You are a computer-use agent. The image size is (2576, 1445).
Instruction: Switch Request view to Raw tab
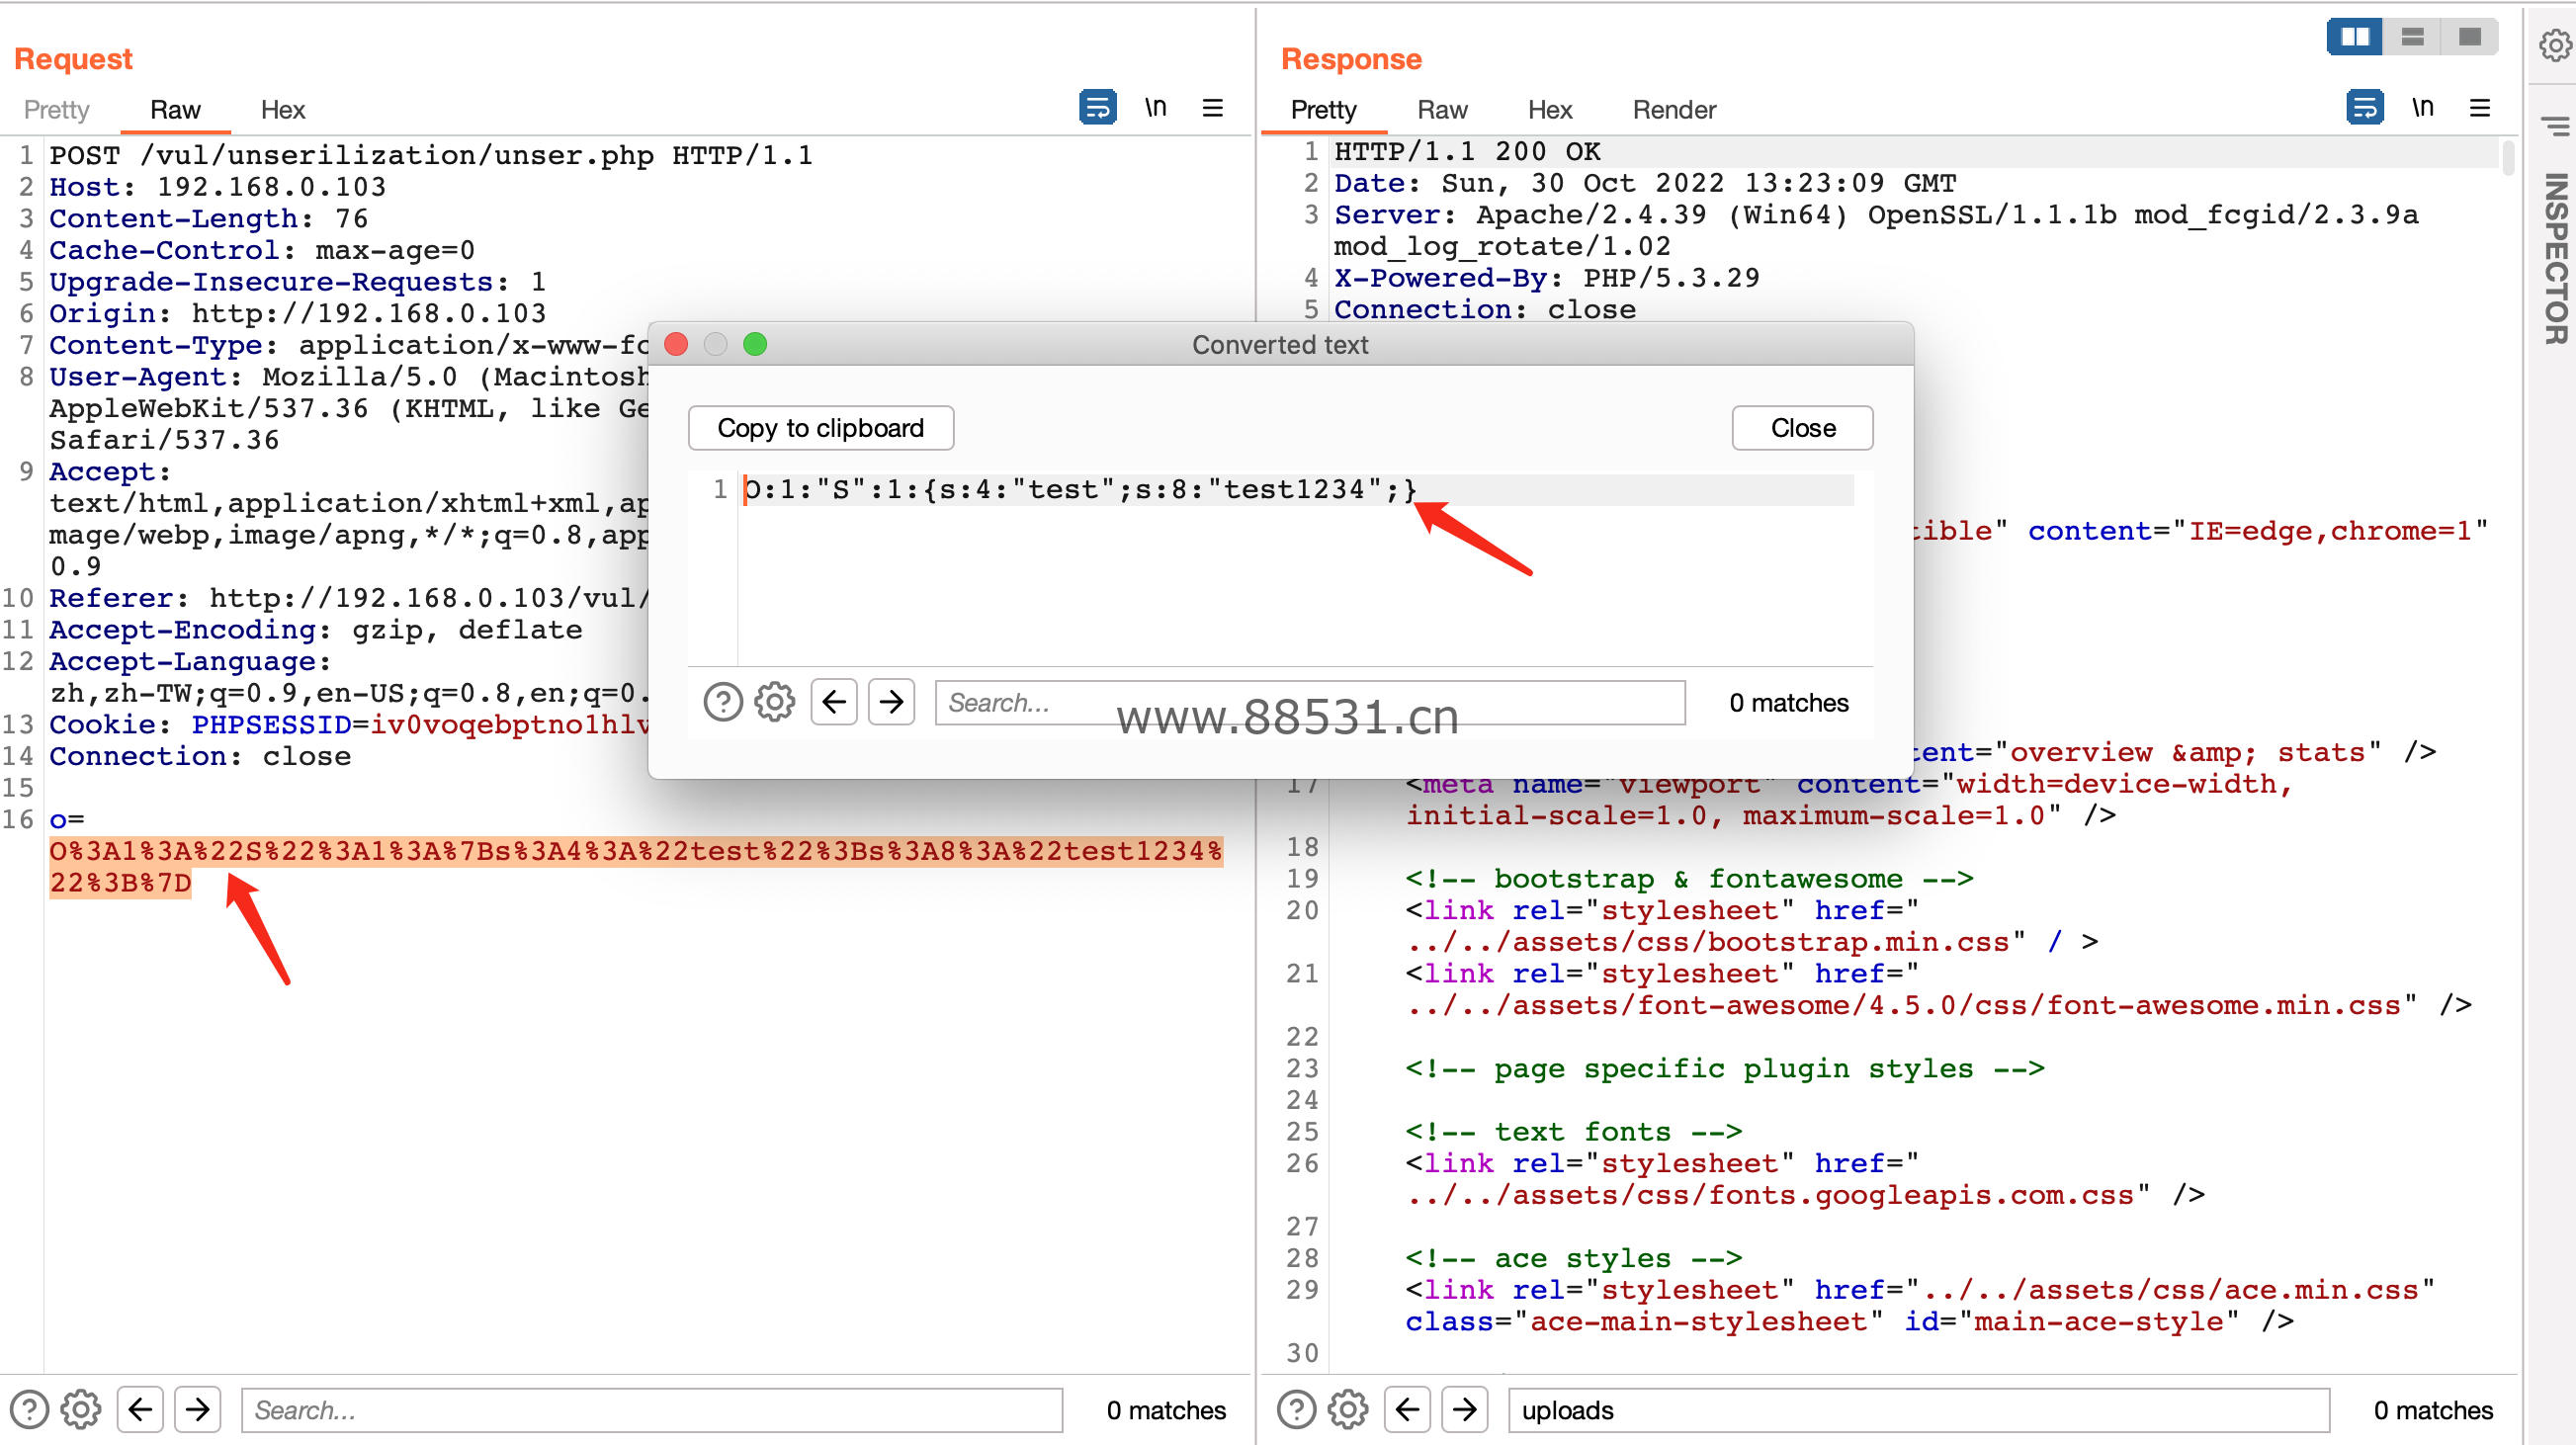[175, 109]
